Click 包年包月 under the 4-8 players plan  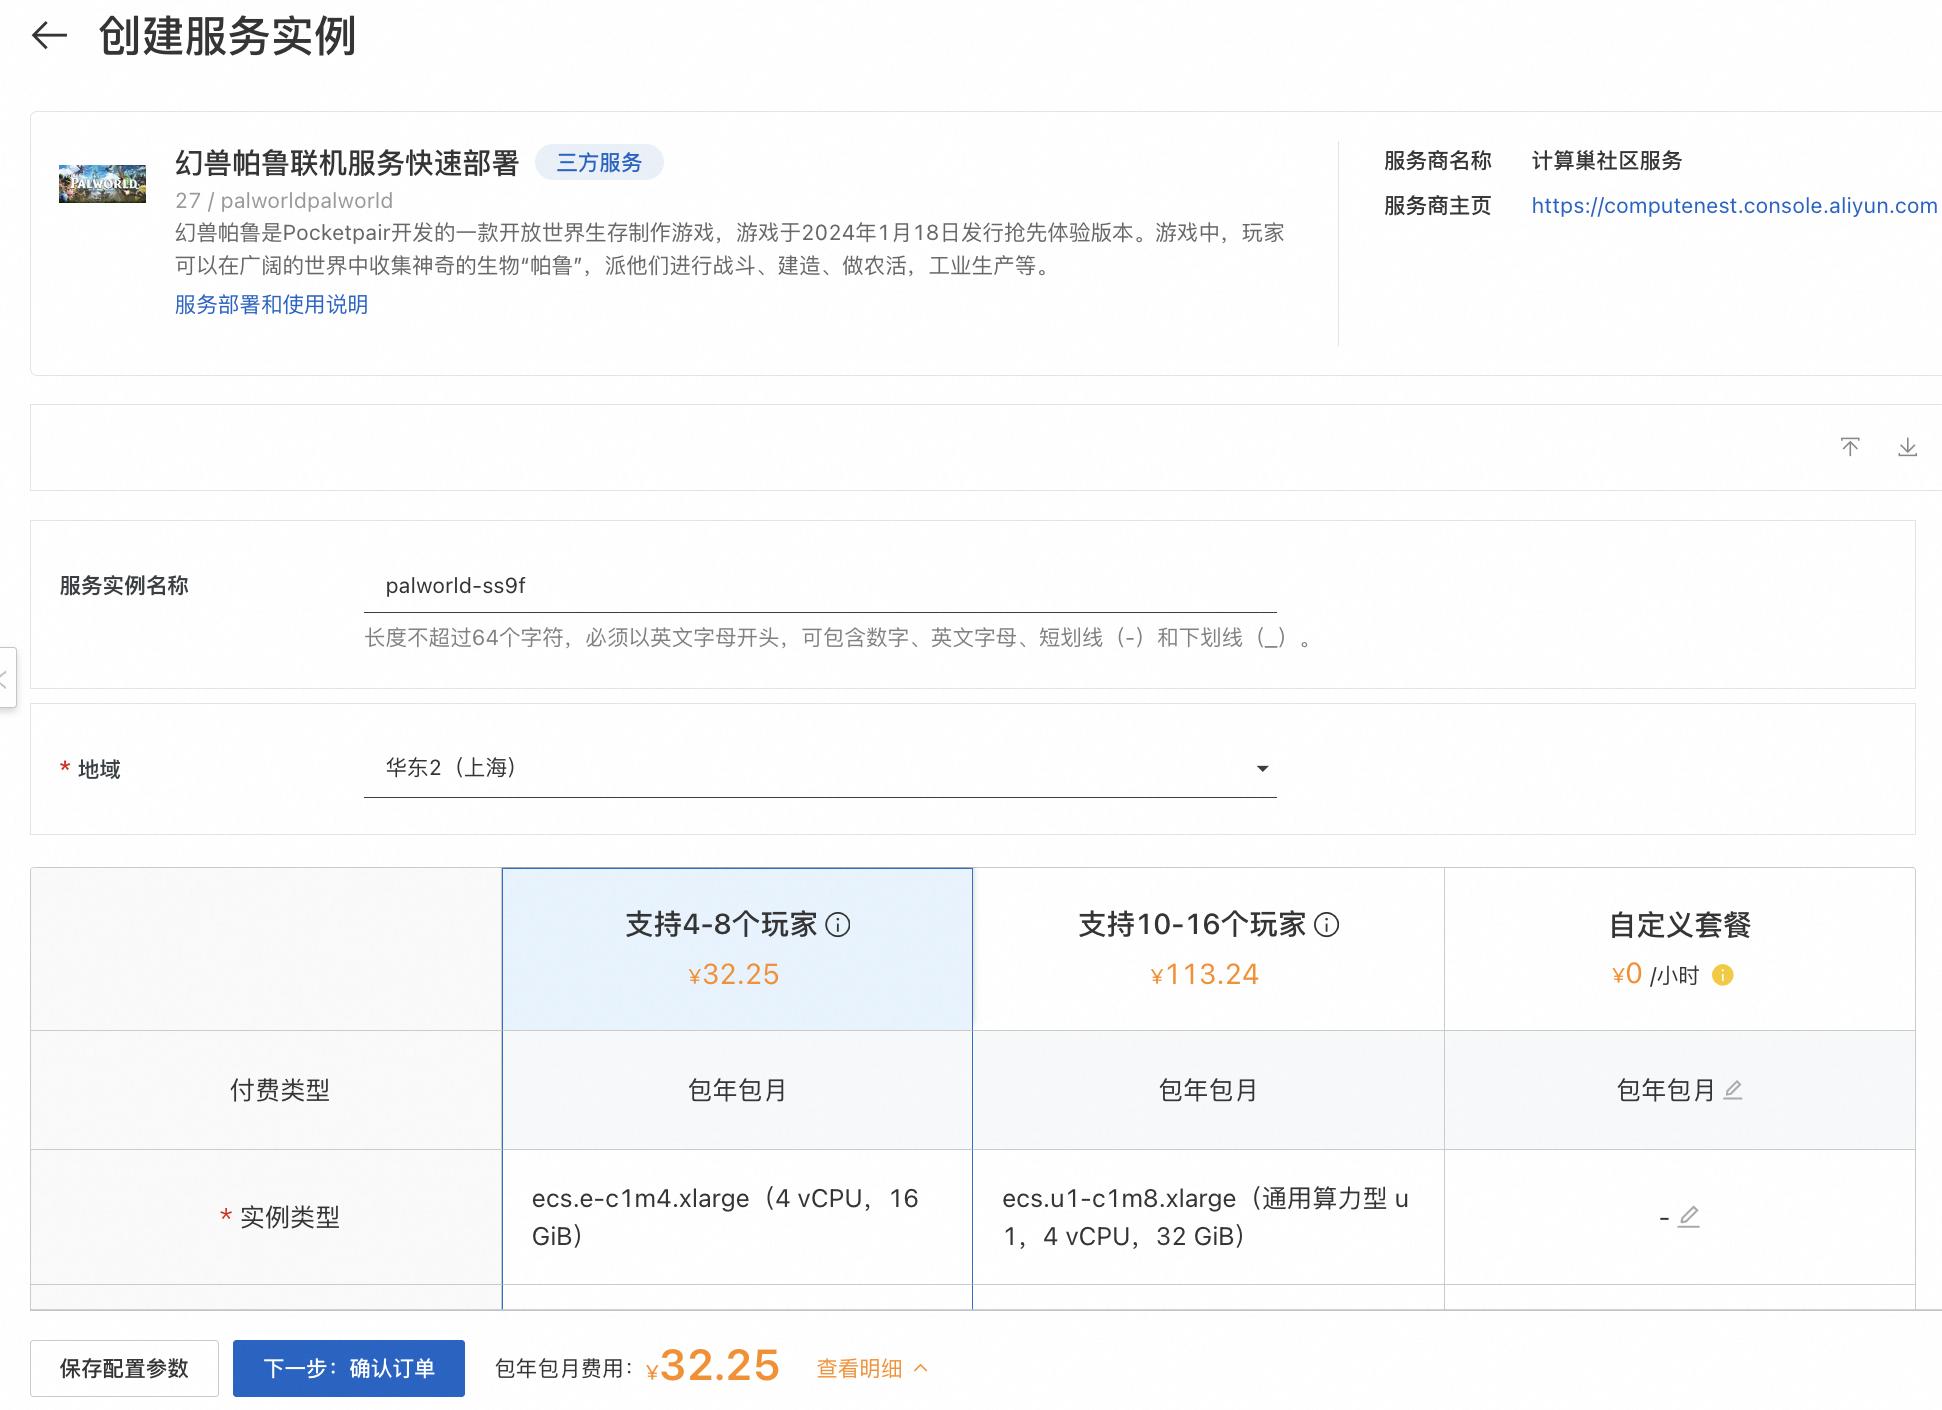point(737,1090)
